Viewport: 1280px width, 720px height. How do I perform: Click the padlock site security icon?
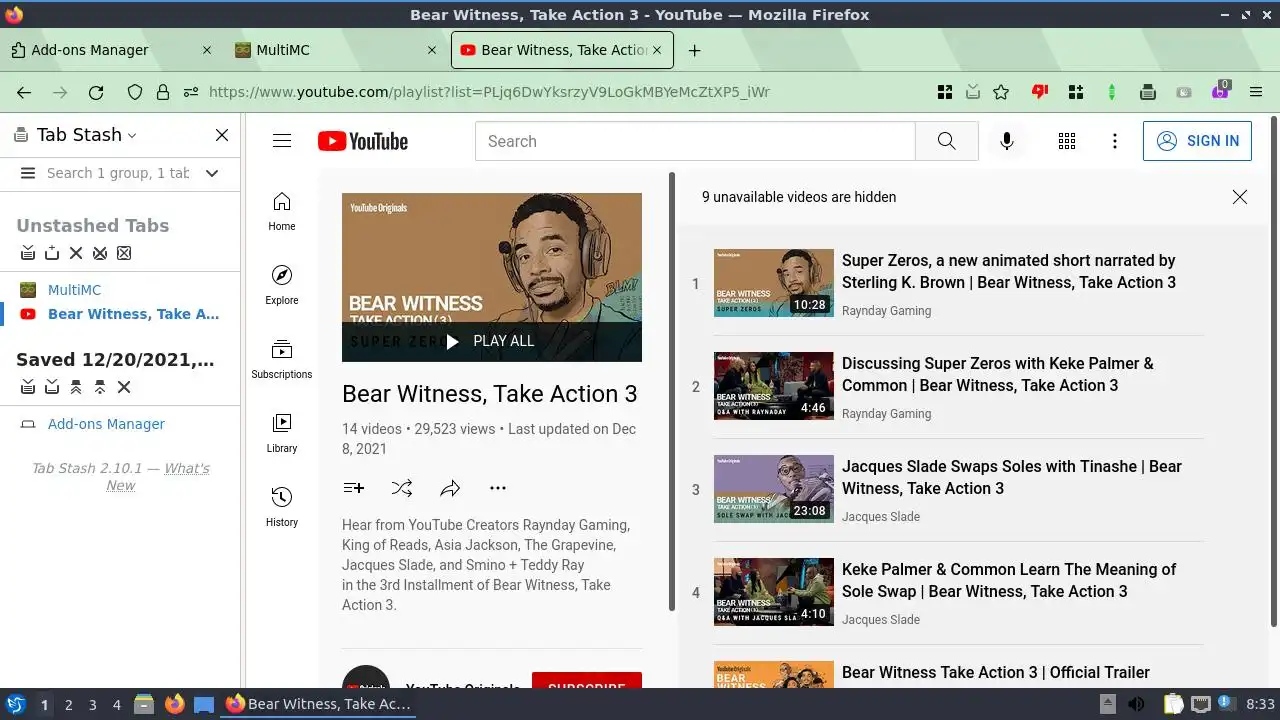coord(163,92)
